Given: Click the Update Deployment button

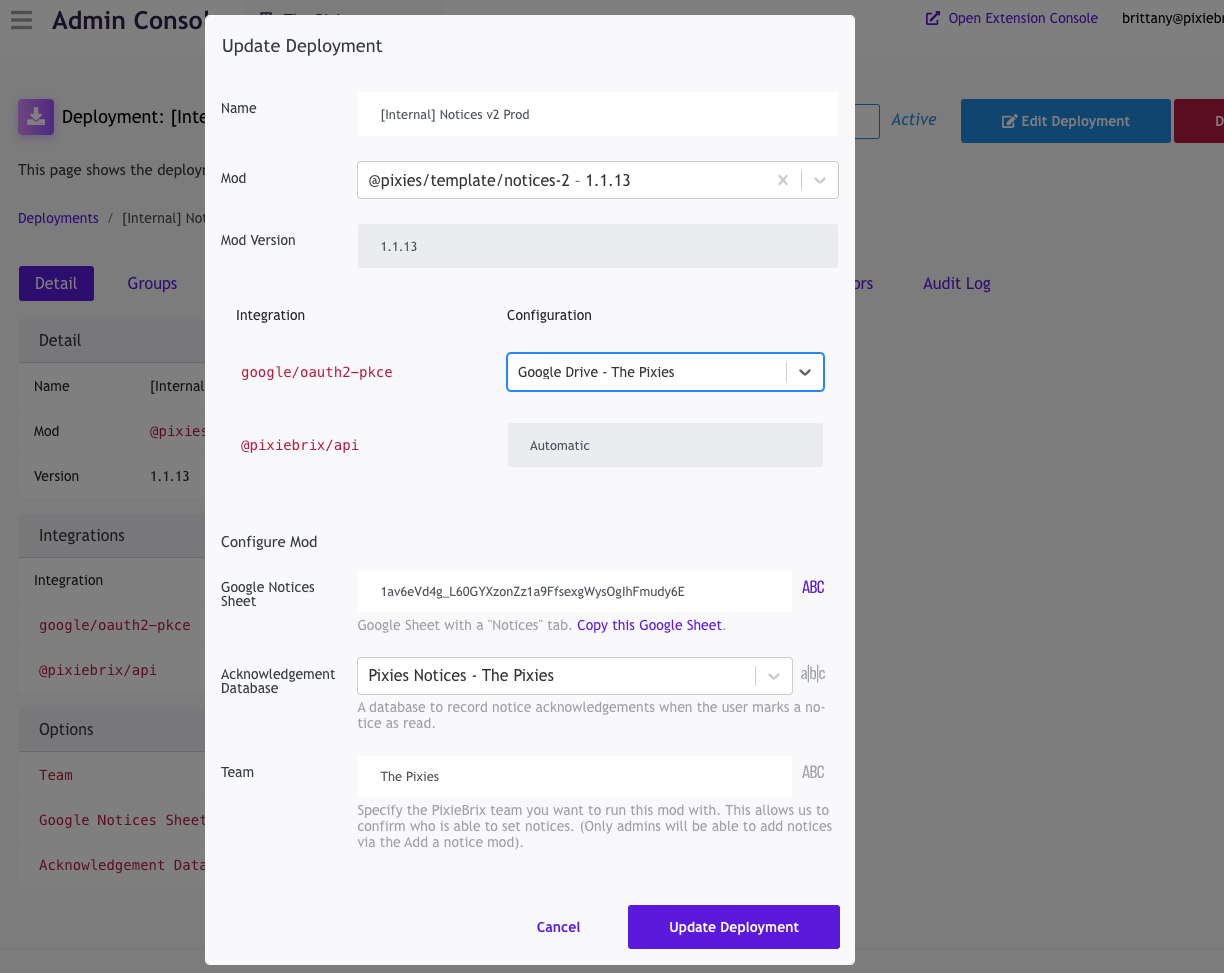Looking at the screenshot, I should (734, 927).
